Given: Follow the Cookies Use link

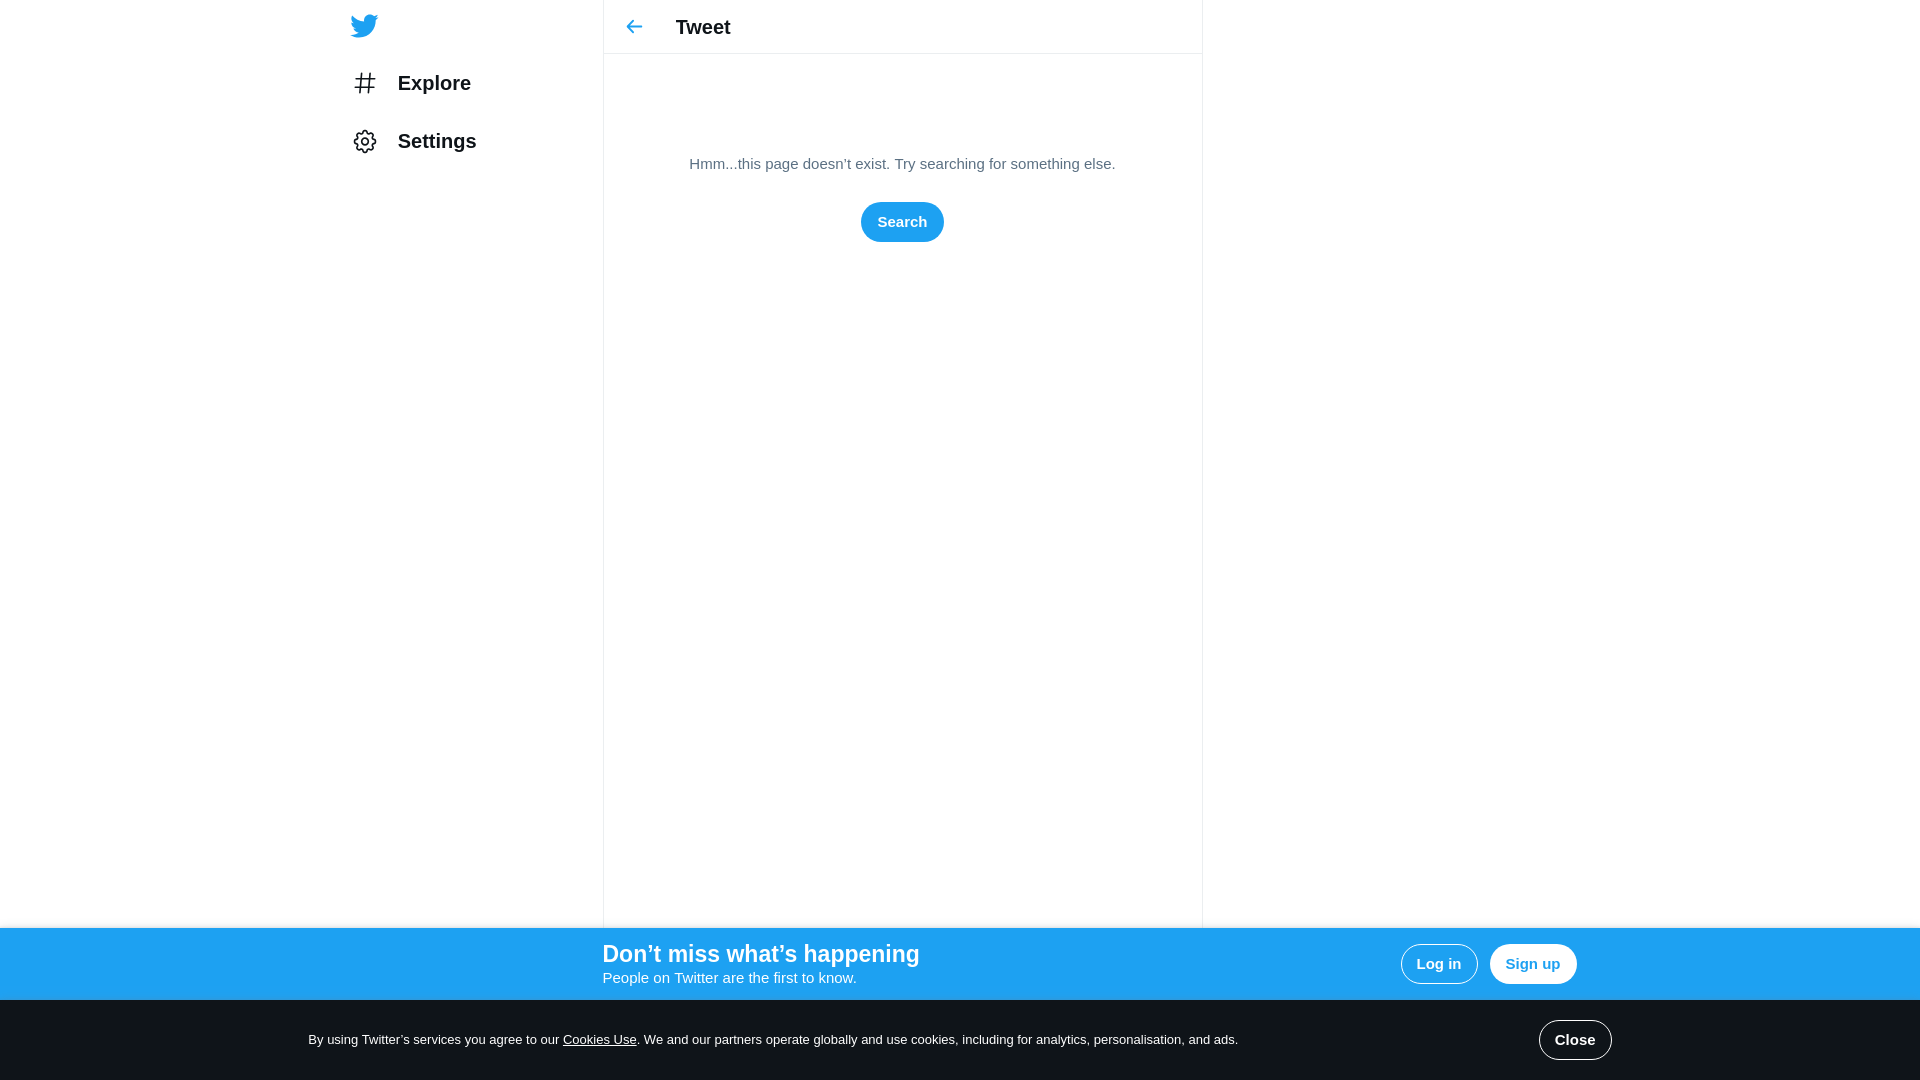Looking at the screenshot, I should [599, 1040].
